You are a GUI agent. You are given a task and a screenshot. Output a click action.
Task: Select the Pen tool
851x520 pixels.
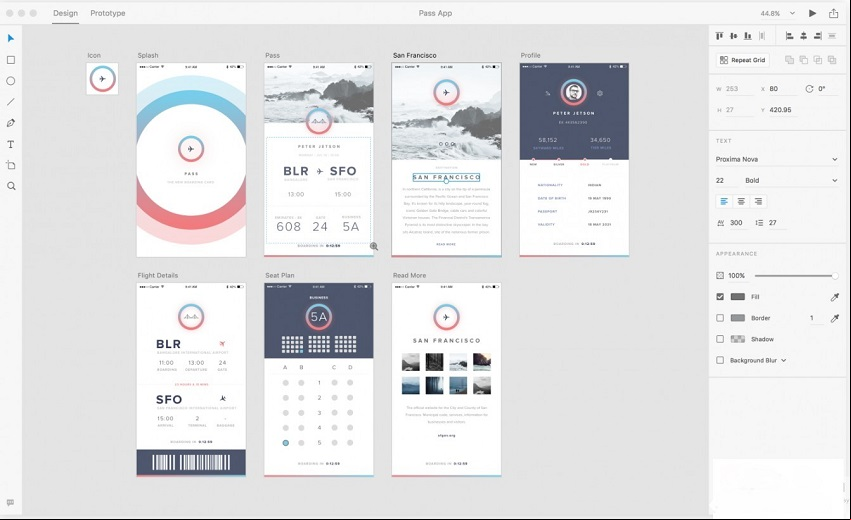coord(11,123)
